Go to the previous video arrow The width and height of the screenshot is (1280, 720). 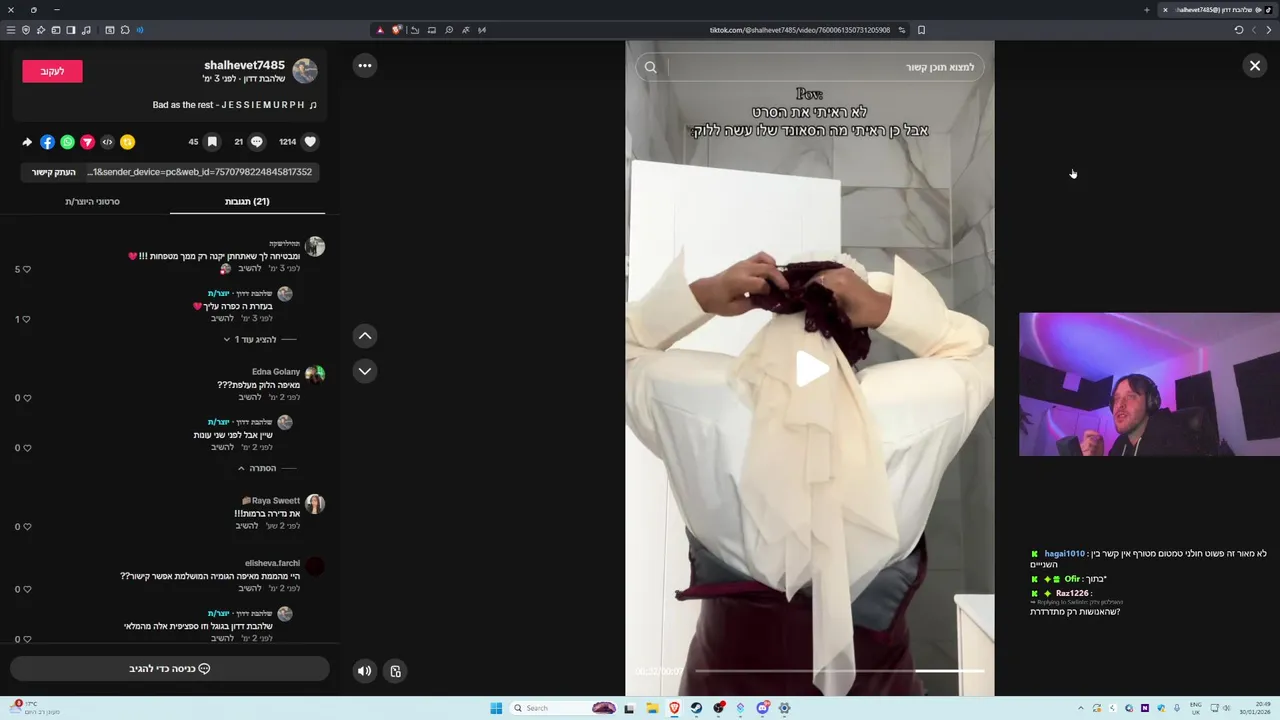coord(365,336)
